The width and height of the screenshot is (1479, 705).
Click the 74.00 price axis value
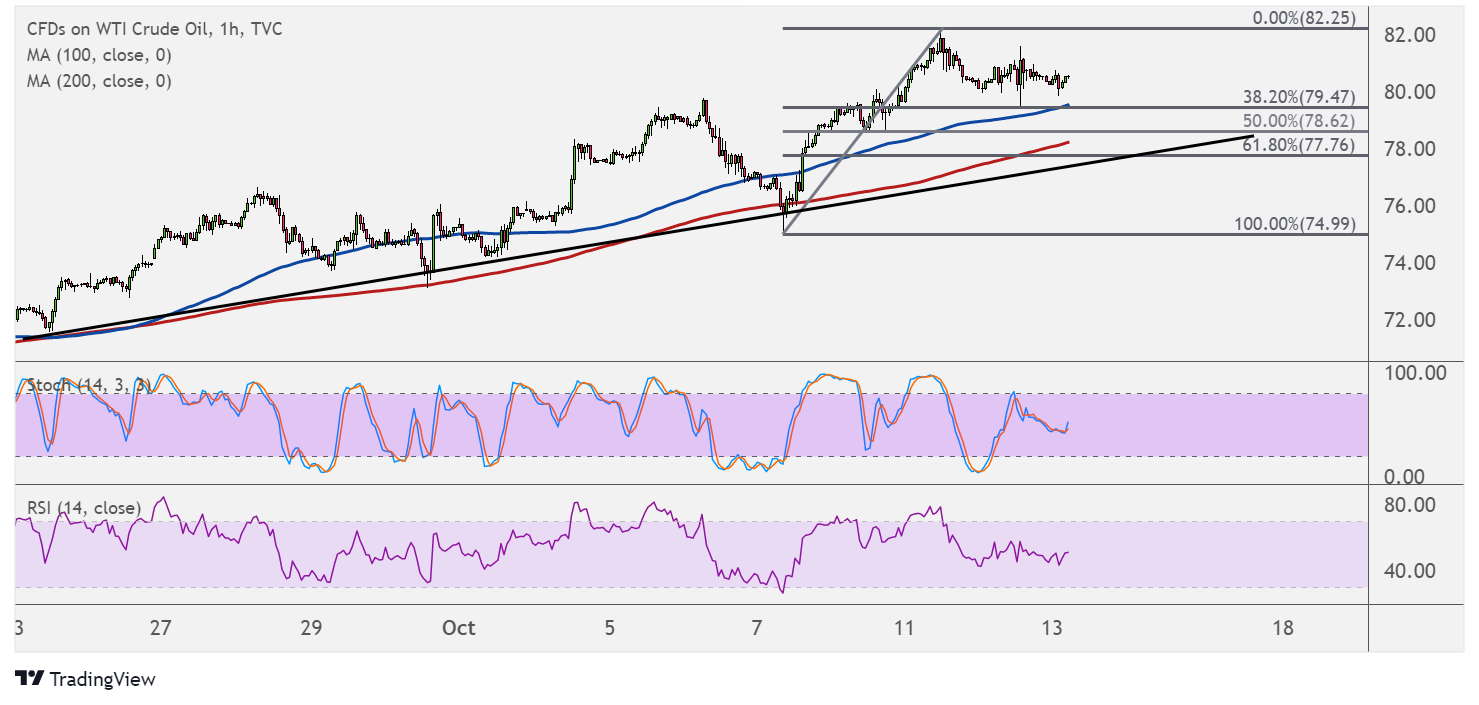1411,263
